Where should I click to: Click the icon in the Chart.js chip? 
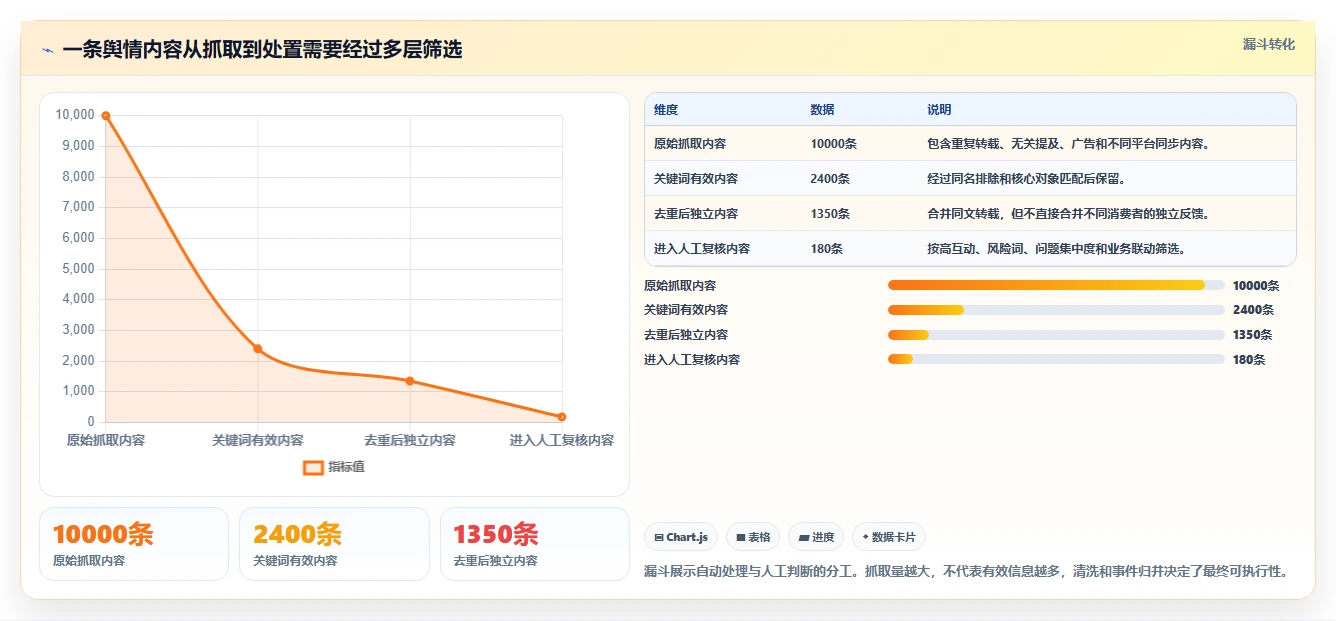(659, 538)
